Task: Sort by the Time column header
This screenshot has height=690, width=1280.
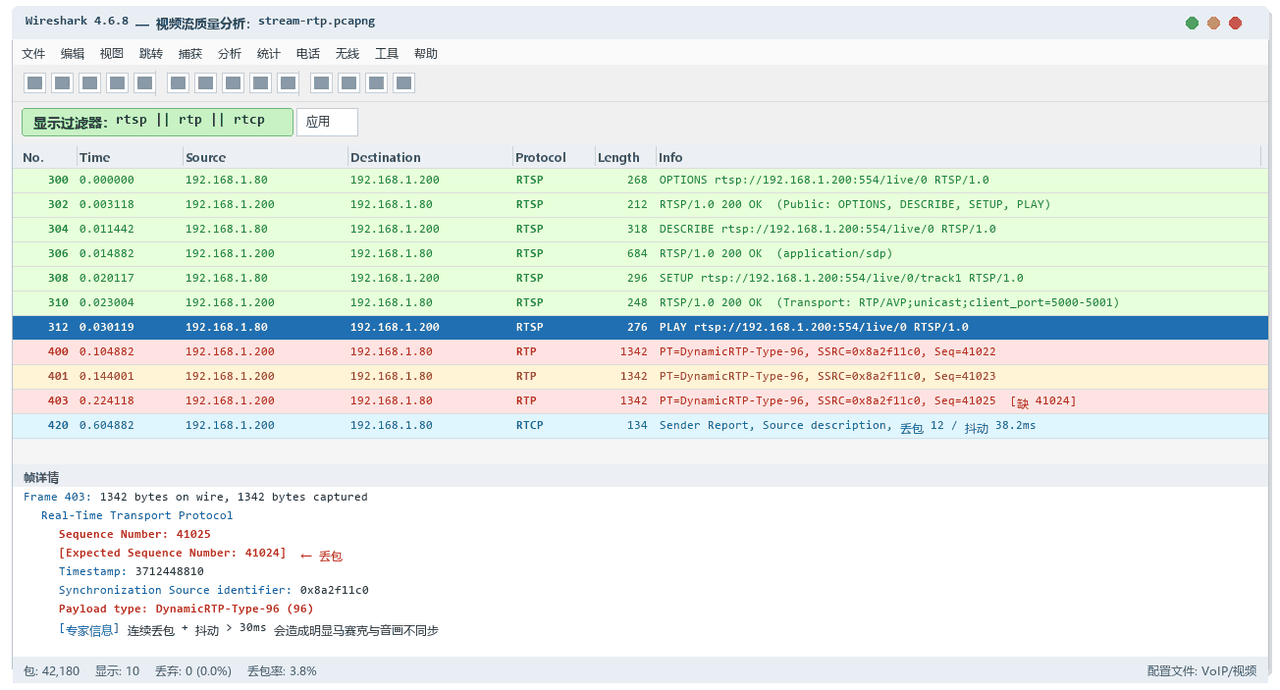Action: [x=130, y=157]
